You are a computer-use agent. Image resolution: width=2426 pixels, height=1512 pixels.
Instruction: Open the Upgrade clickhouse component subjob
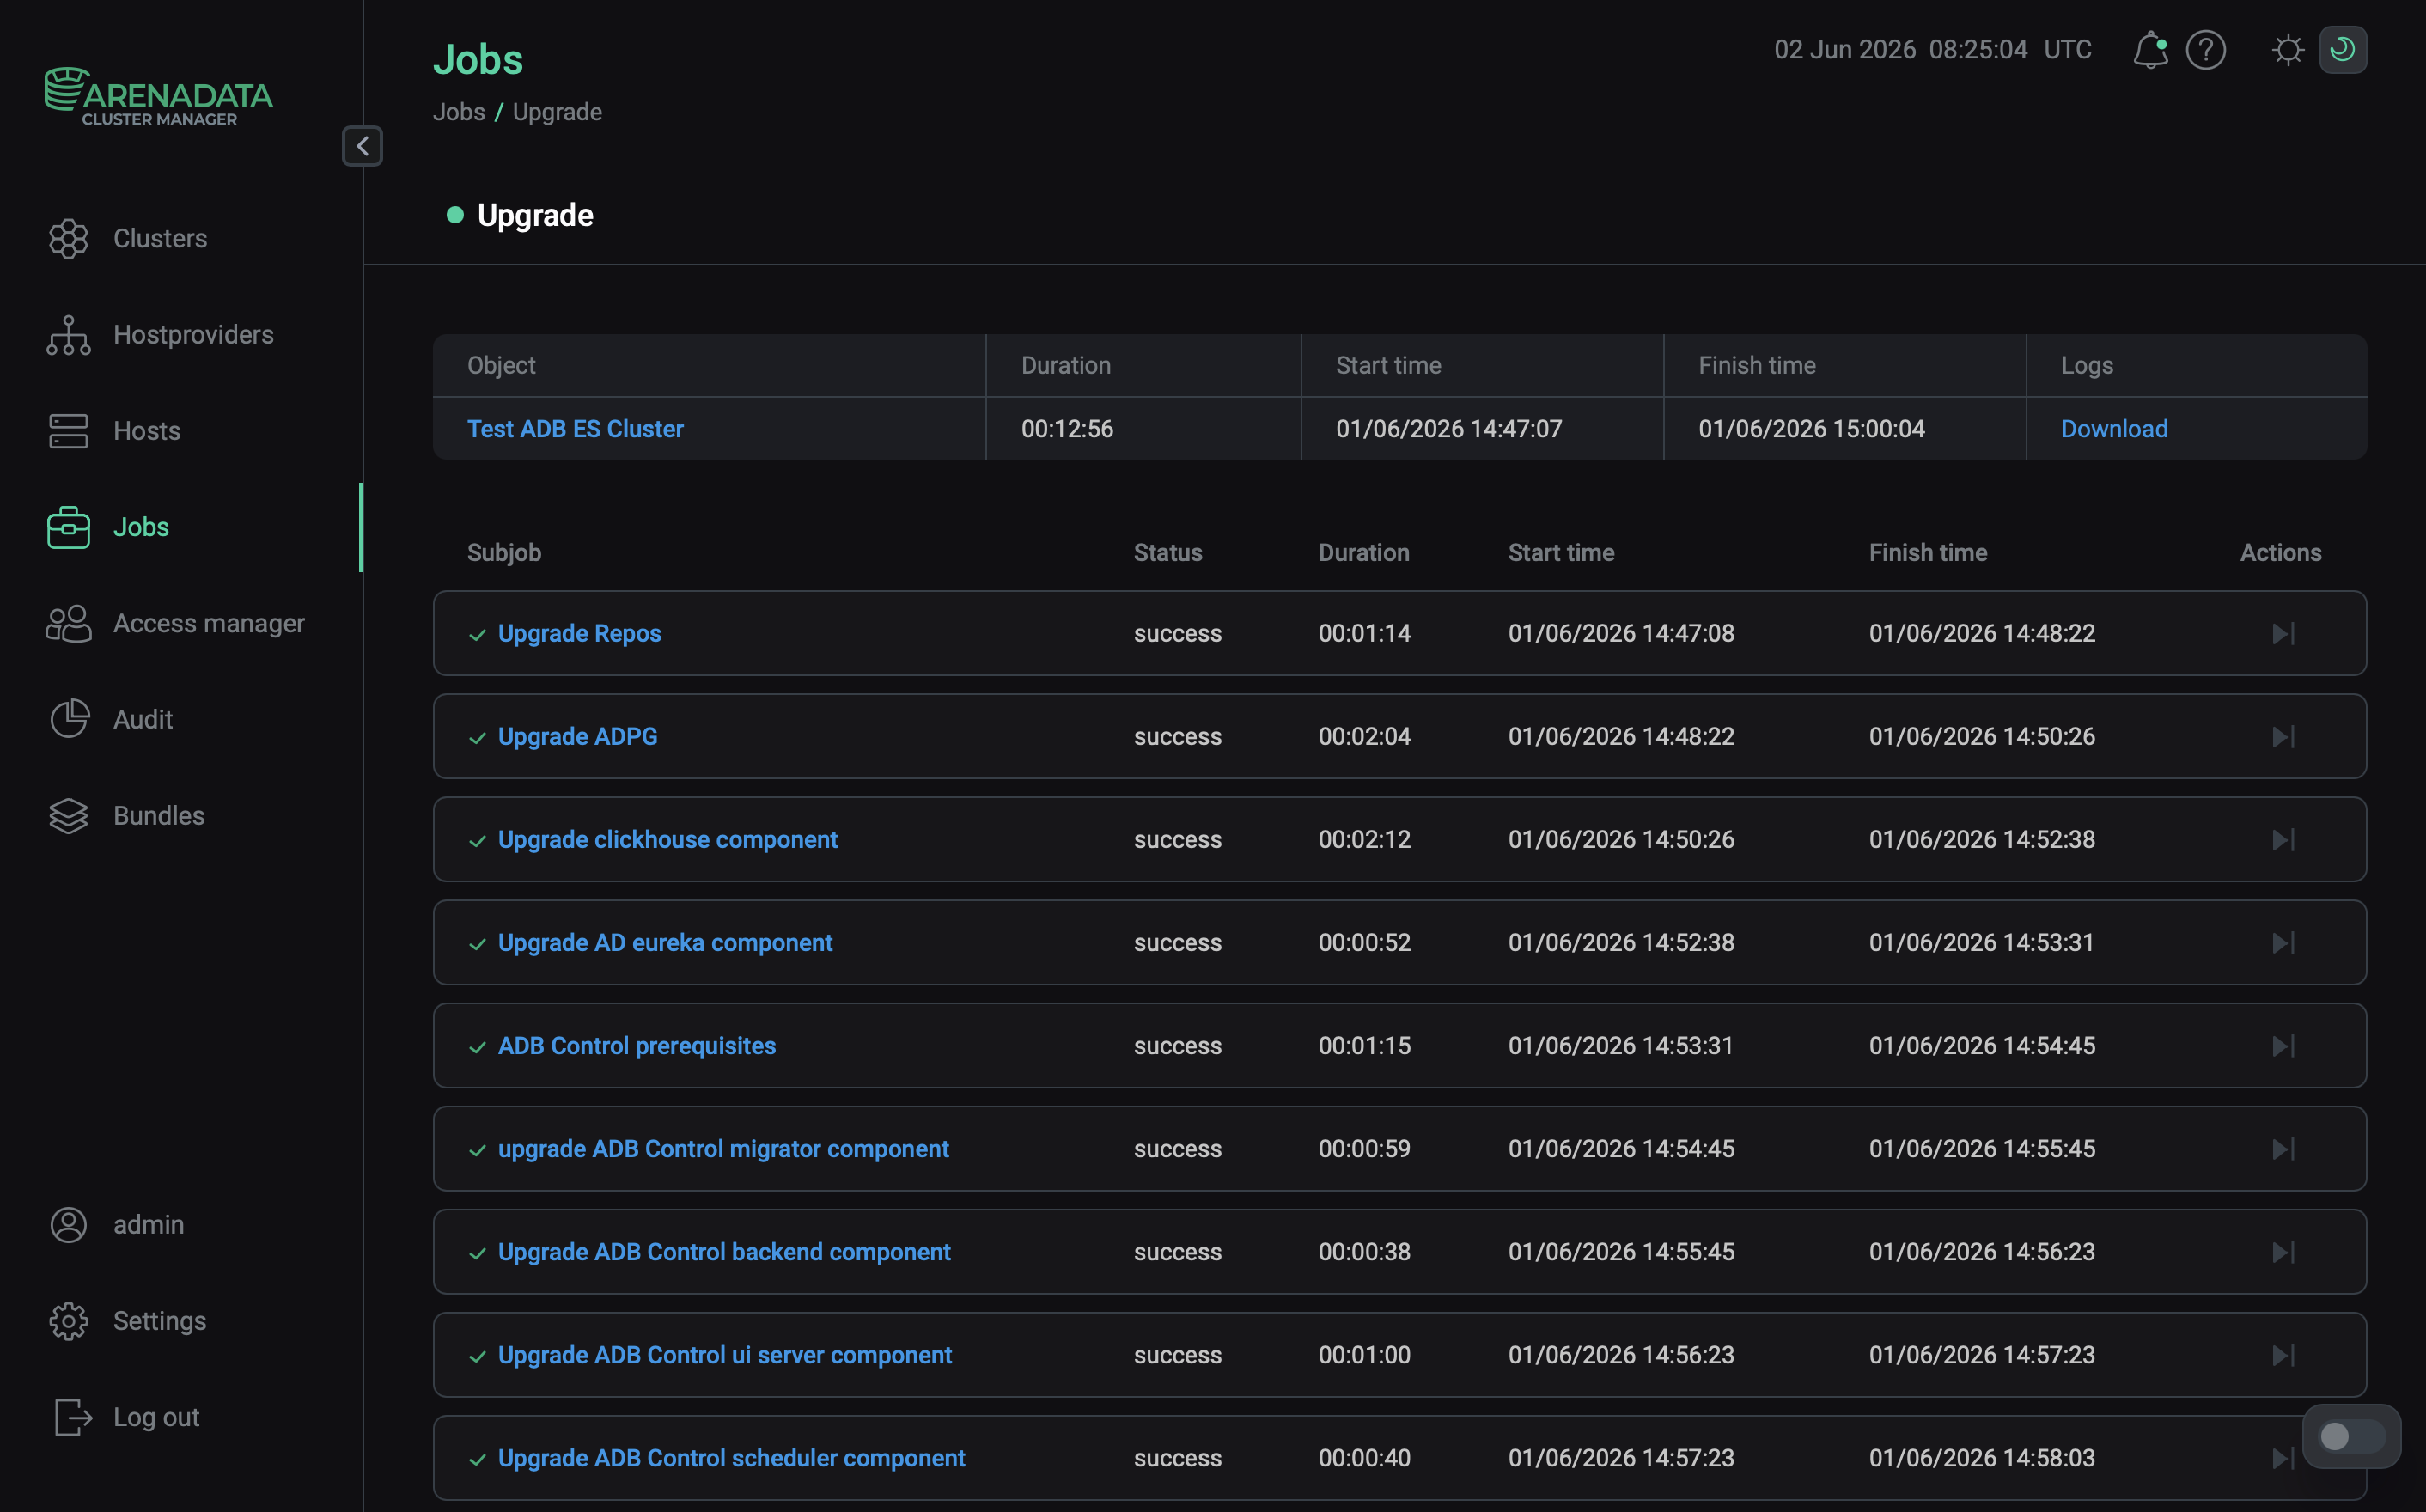tap(667, 839)
